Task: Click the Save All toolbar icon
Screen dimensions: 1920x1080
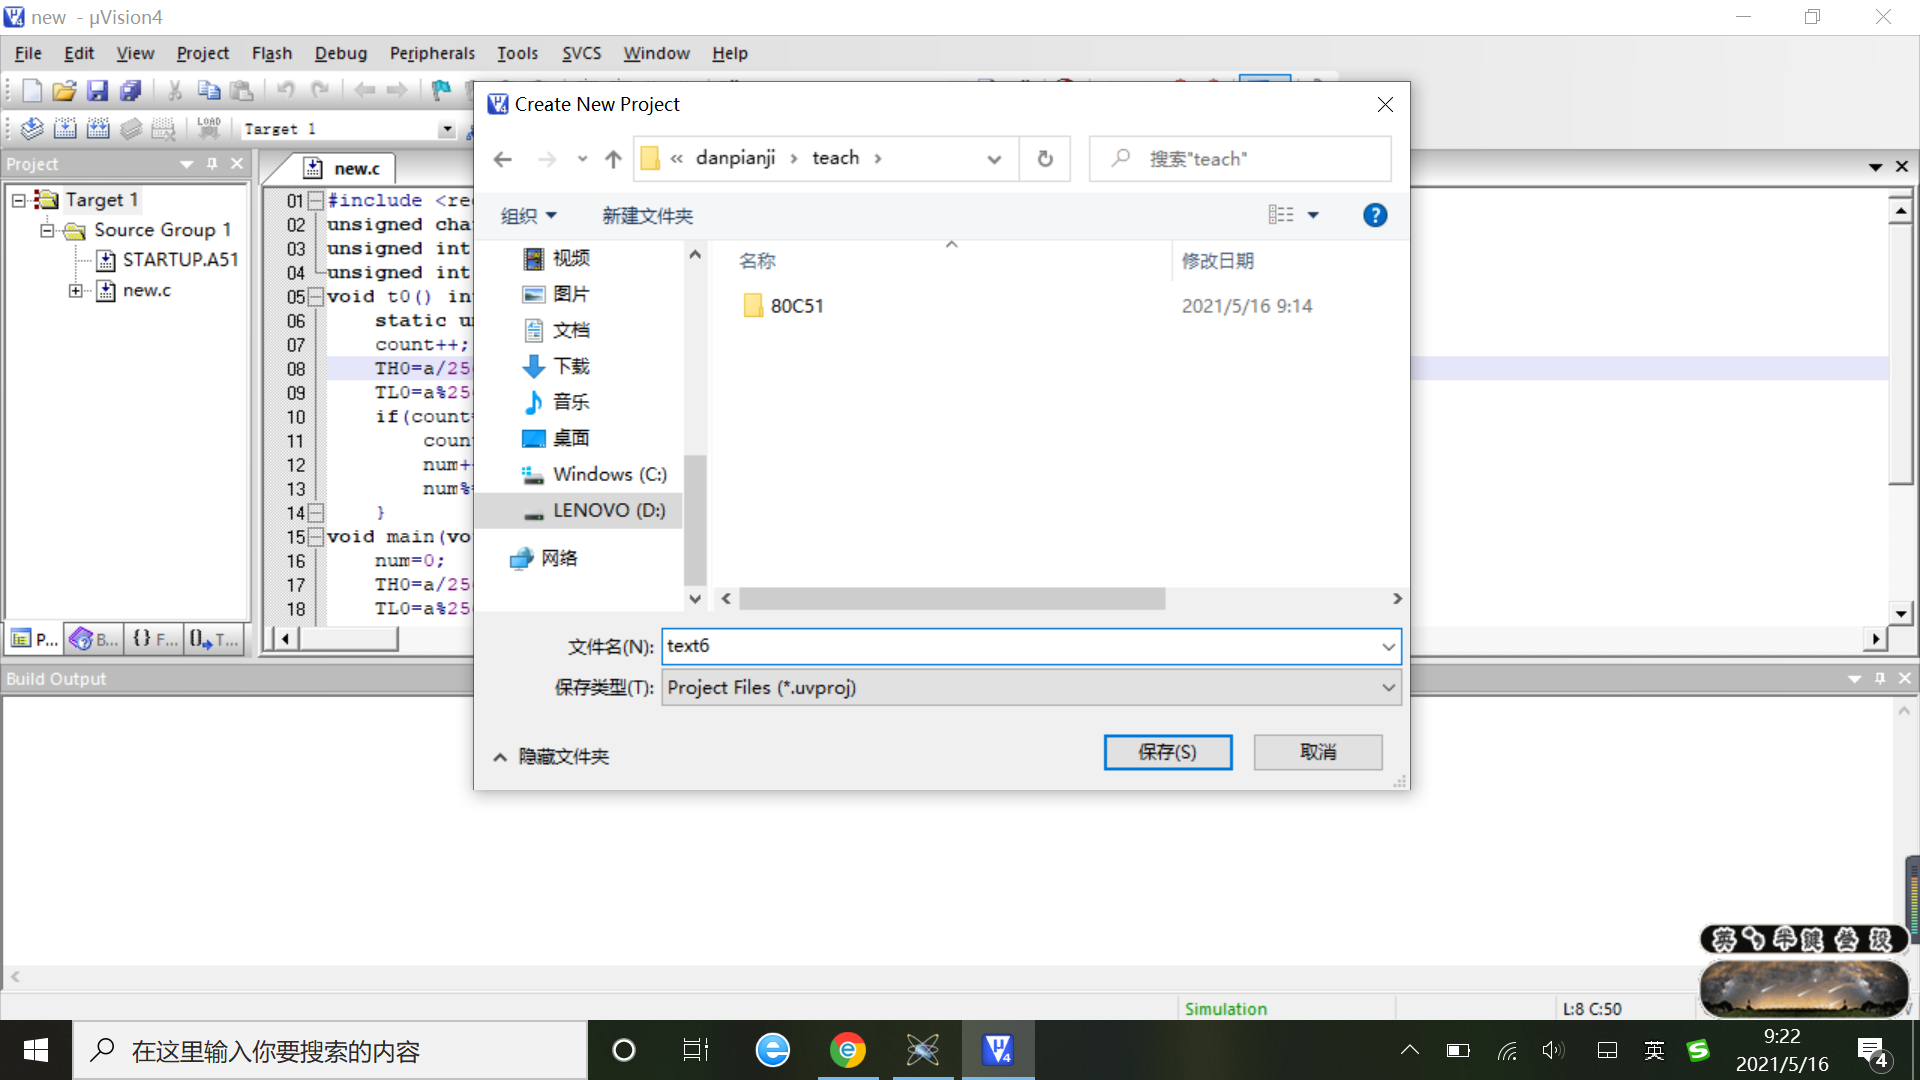Action: point(130,91)
